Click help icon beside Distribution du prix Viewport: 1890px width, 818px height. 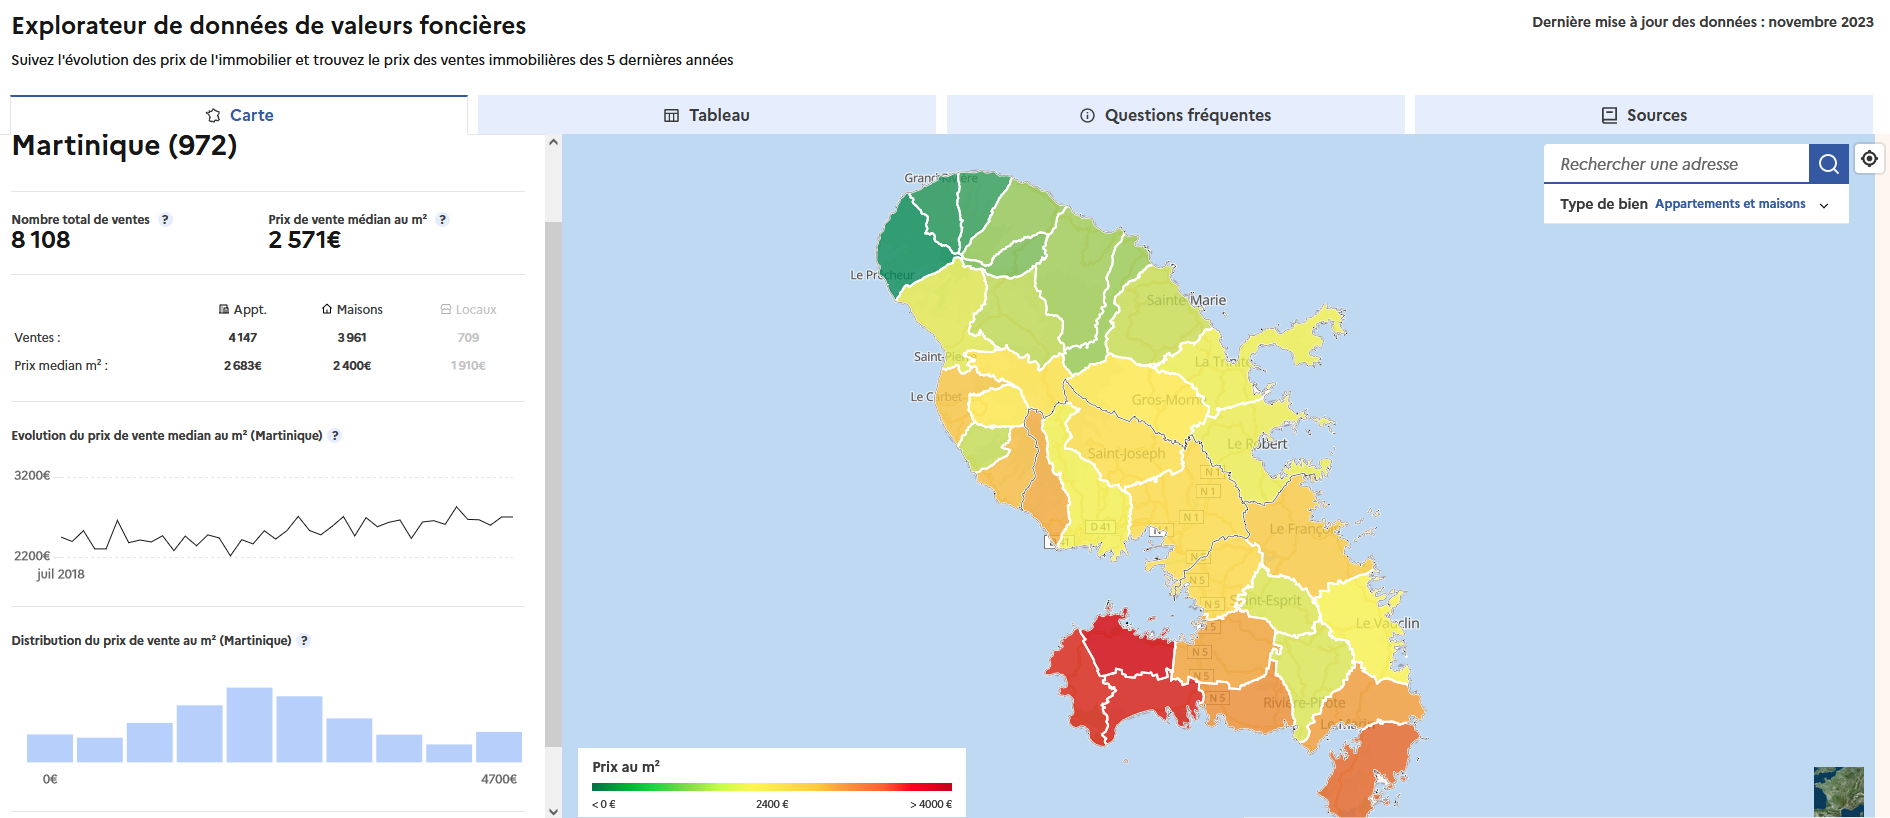pos(305,641)
